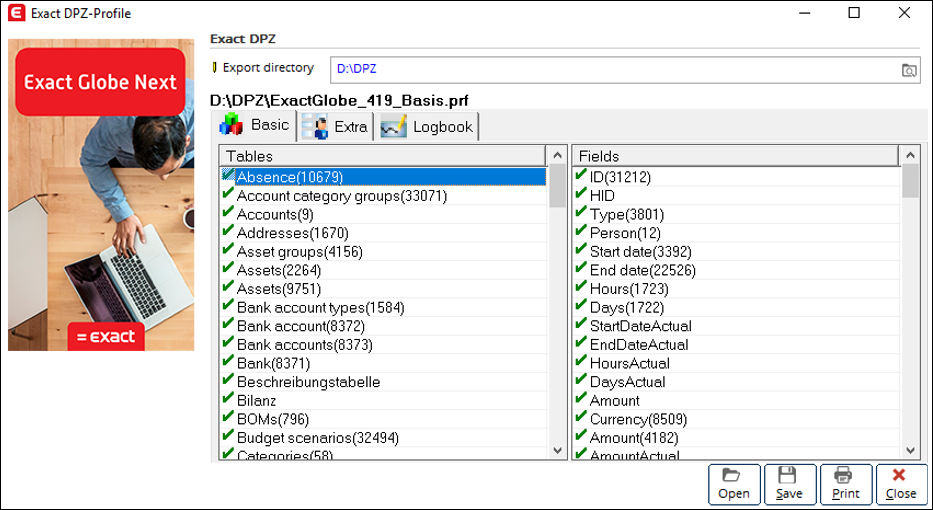Click the Fields column header
This screenshot has height=510, width=933.
(x=736, y=156)
